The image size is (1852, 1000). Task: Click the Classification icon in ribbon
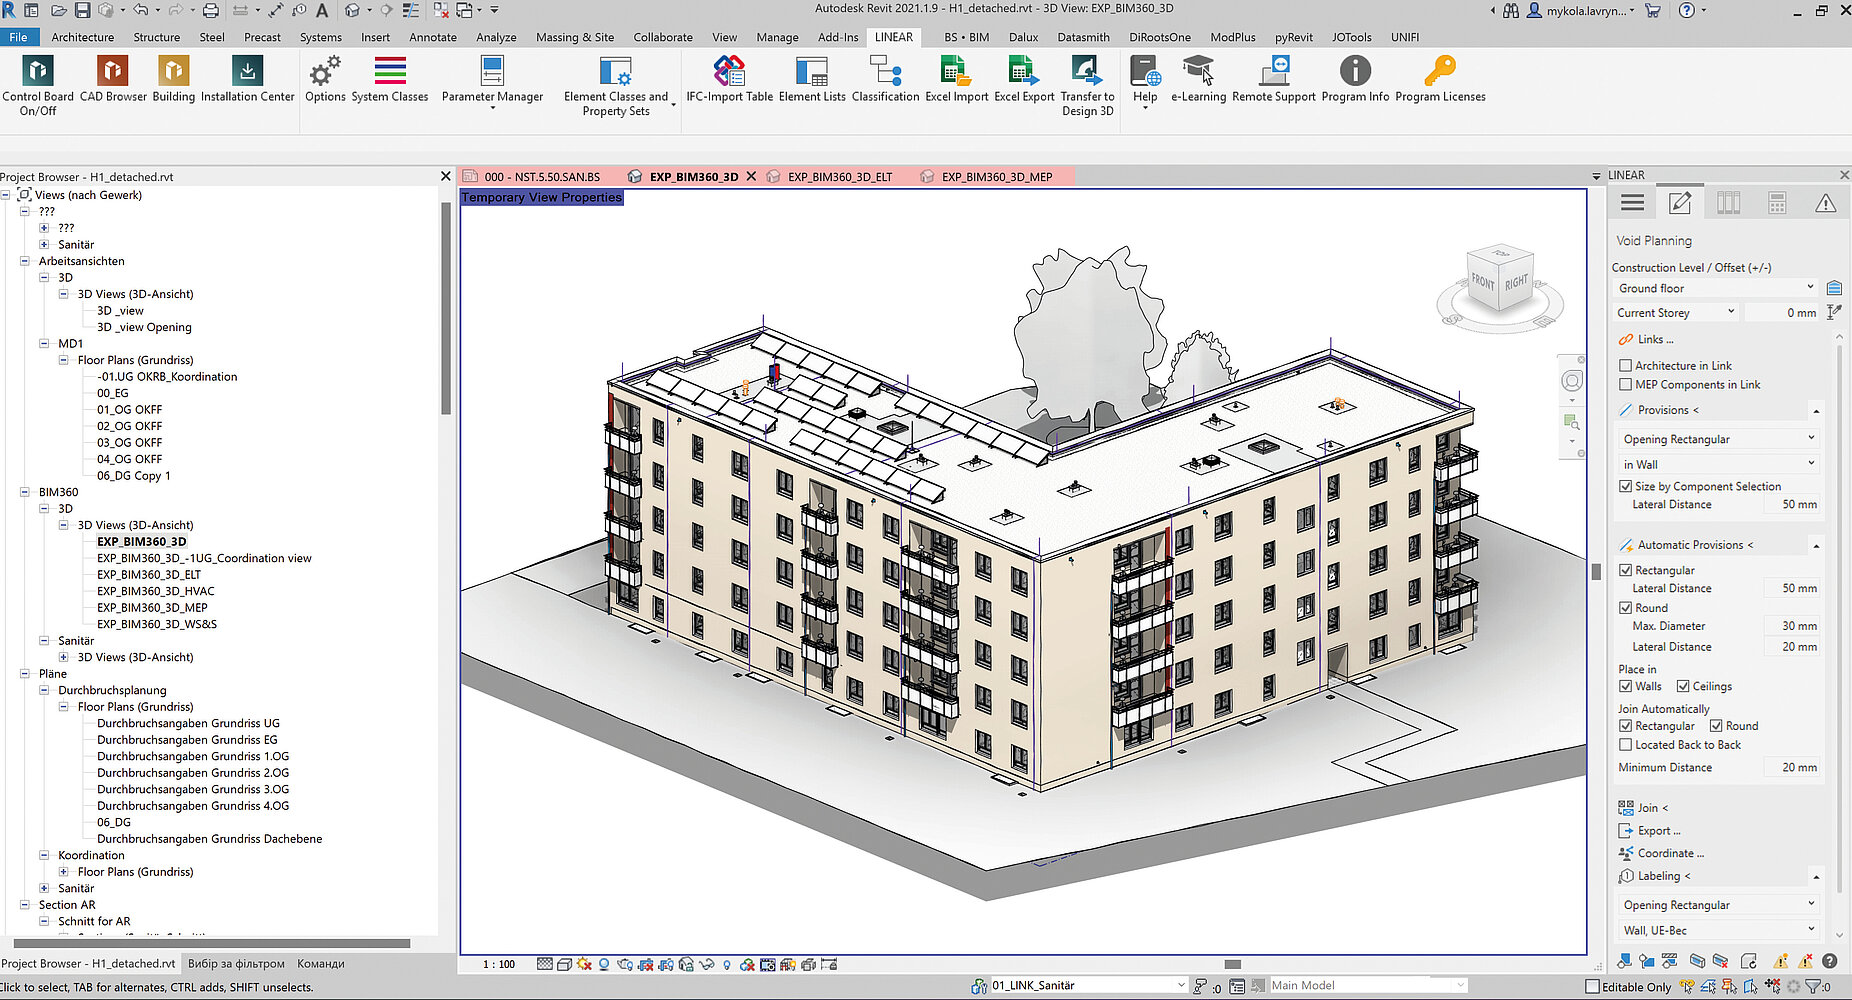point(885,72)
